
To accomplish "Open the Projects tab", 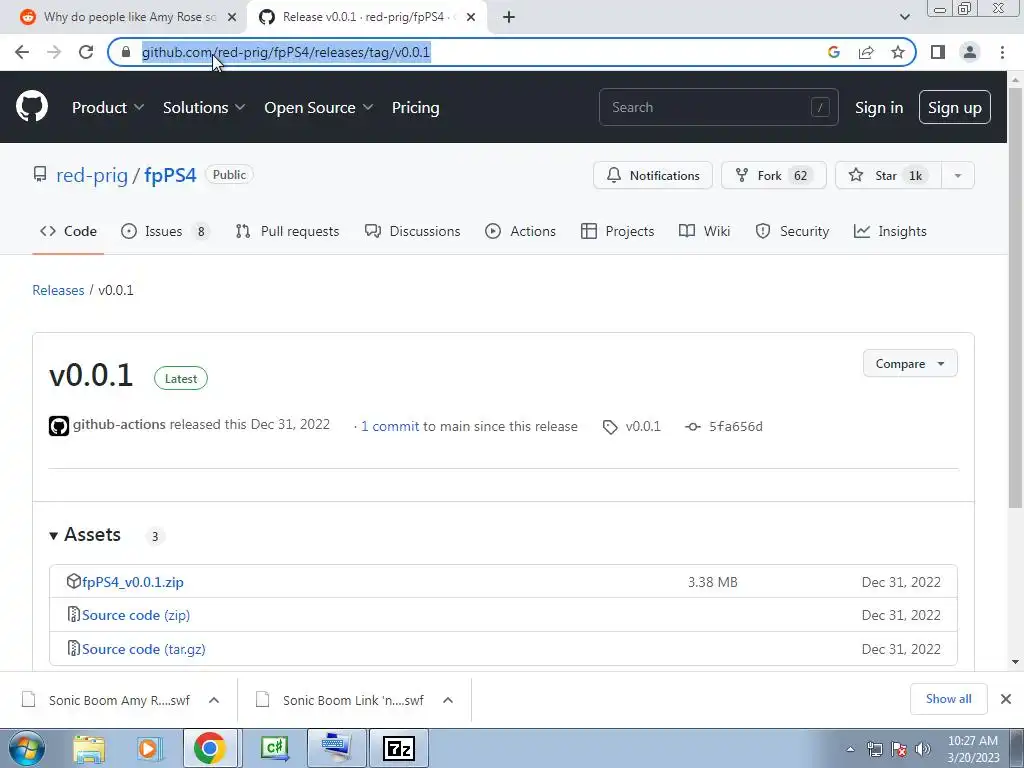I will [617, 231].
